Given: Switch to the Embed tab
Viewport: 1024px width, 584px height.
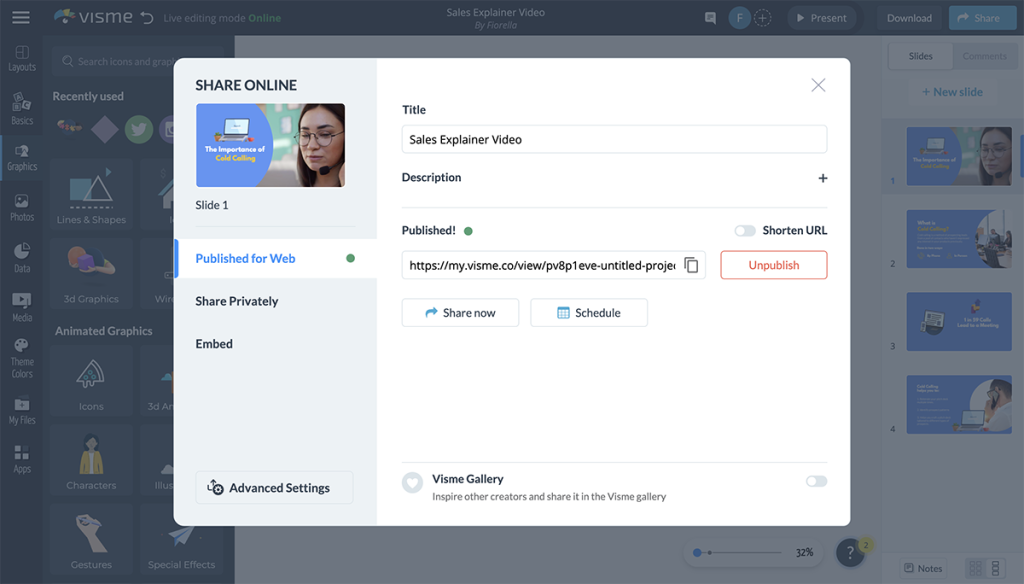Looking at the screenshot, I should click(x=214, y=344).
